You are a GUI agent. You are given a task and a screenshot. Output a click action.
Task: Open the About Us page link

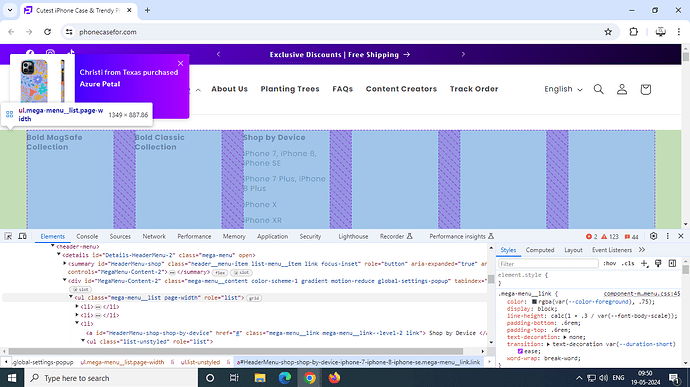click(229, 89)
